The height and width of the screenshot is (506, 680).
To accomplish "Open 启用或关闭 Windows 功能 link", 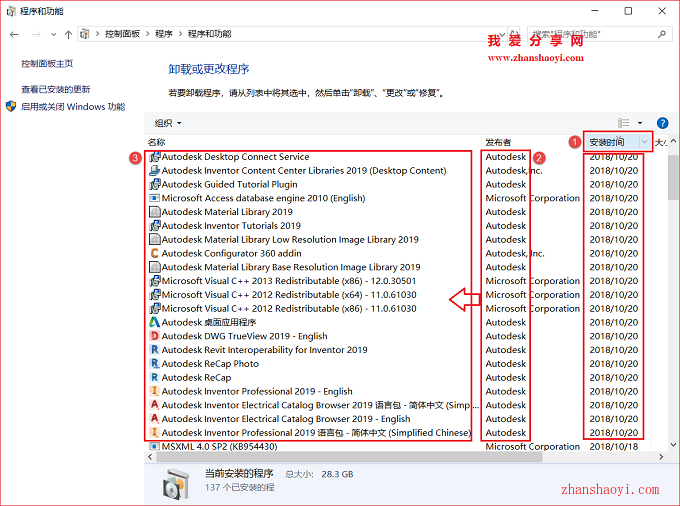I will coord(73,107).
